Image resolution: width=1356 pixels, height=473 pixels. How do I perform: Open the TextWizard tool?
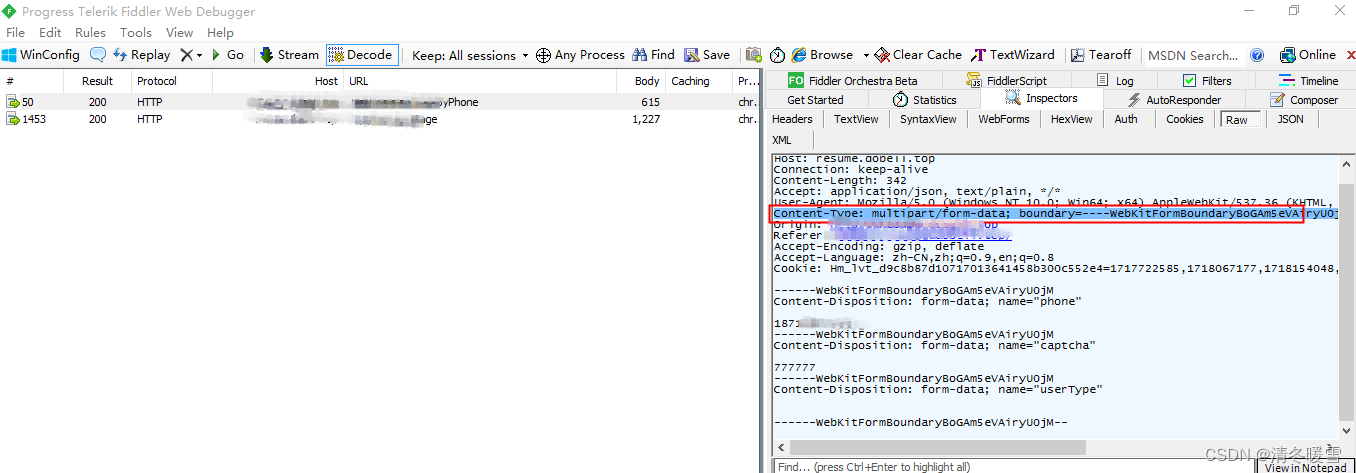1013,55
